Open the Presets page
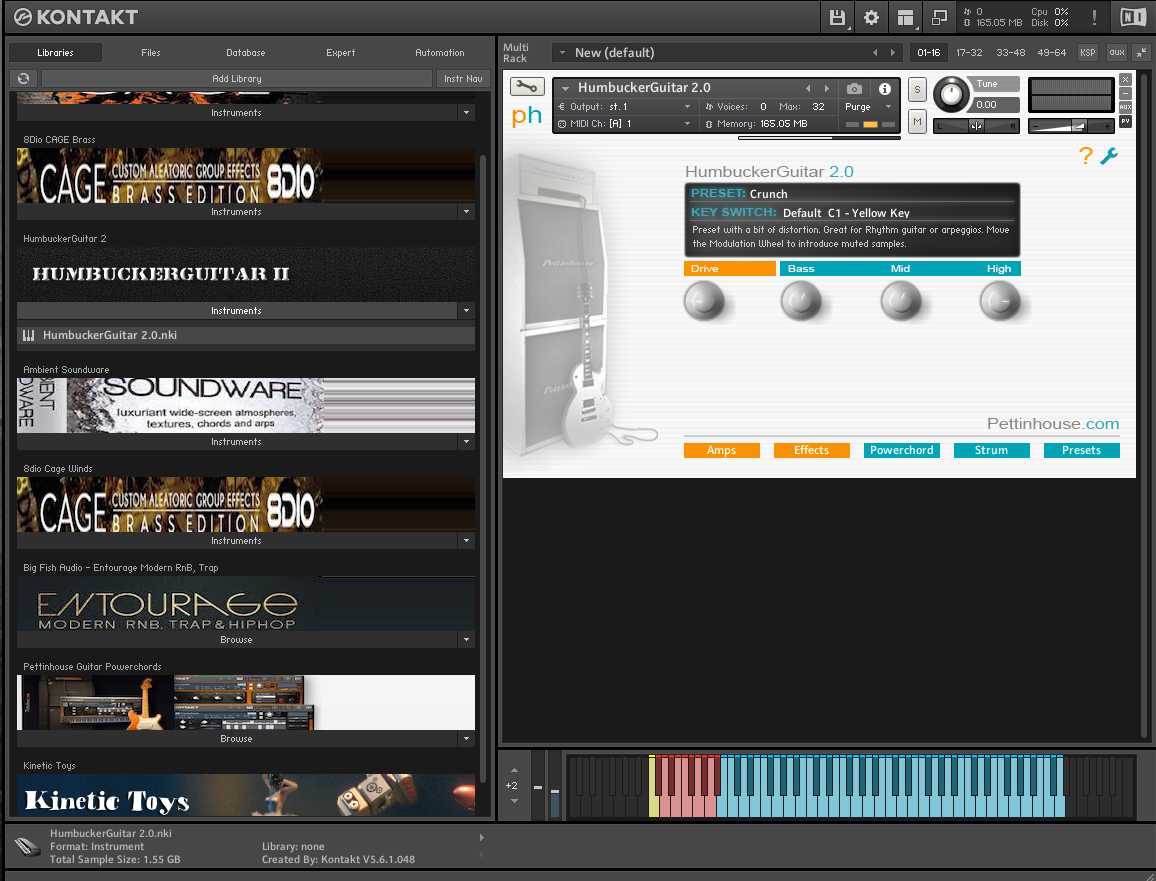This screenshot has height=881, width=1156. (x=1081, y=450)
